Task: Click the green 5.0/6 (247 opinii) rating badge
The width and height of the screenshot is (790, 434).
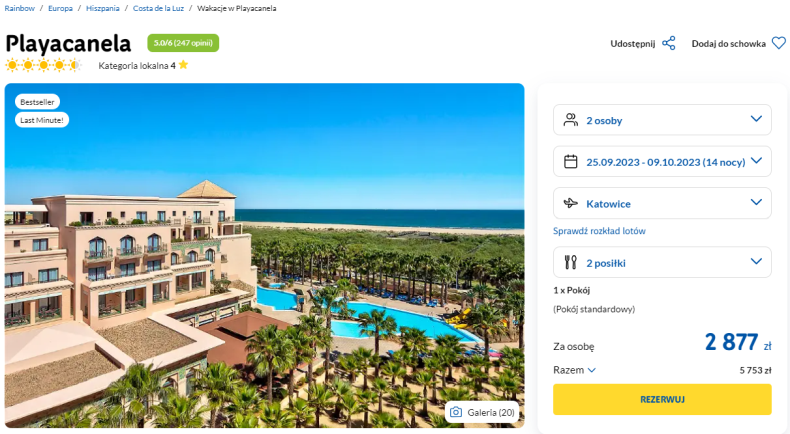Action: tap(183, 43)
